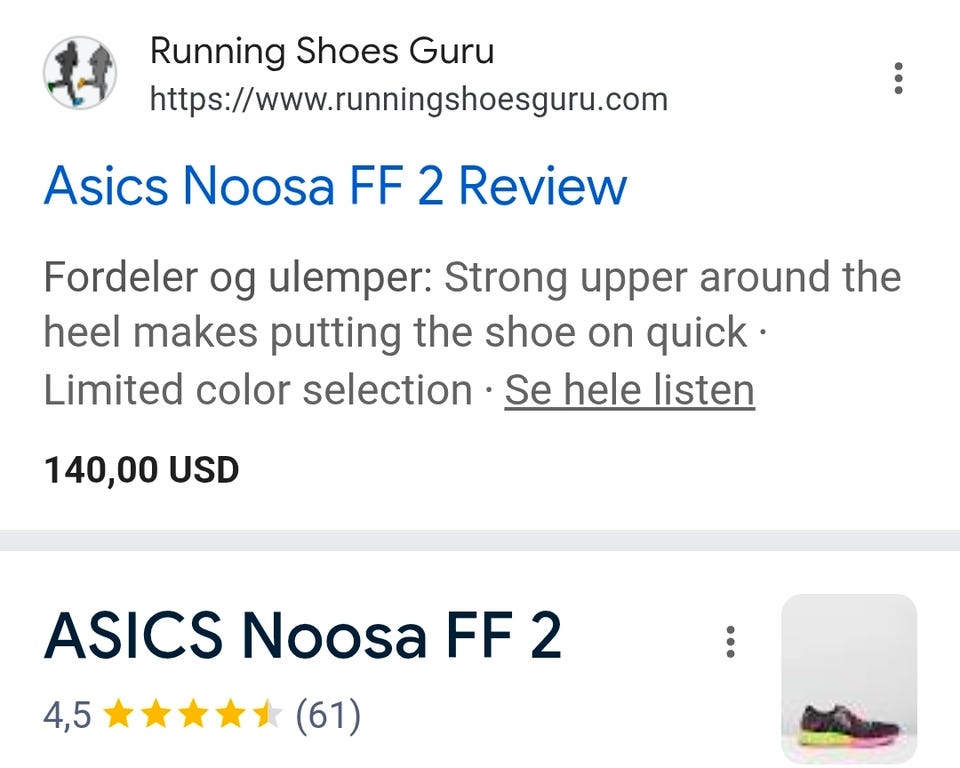Click the Limited color selection text
The height and width of the screenshot is (768, 960).
tap(258, 390)
